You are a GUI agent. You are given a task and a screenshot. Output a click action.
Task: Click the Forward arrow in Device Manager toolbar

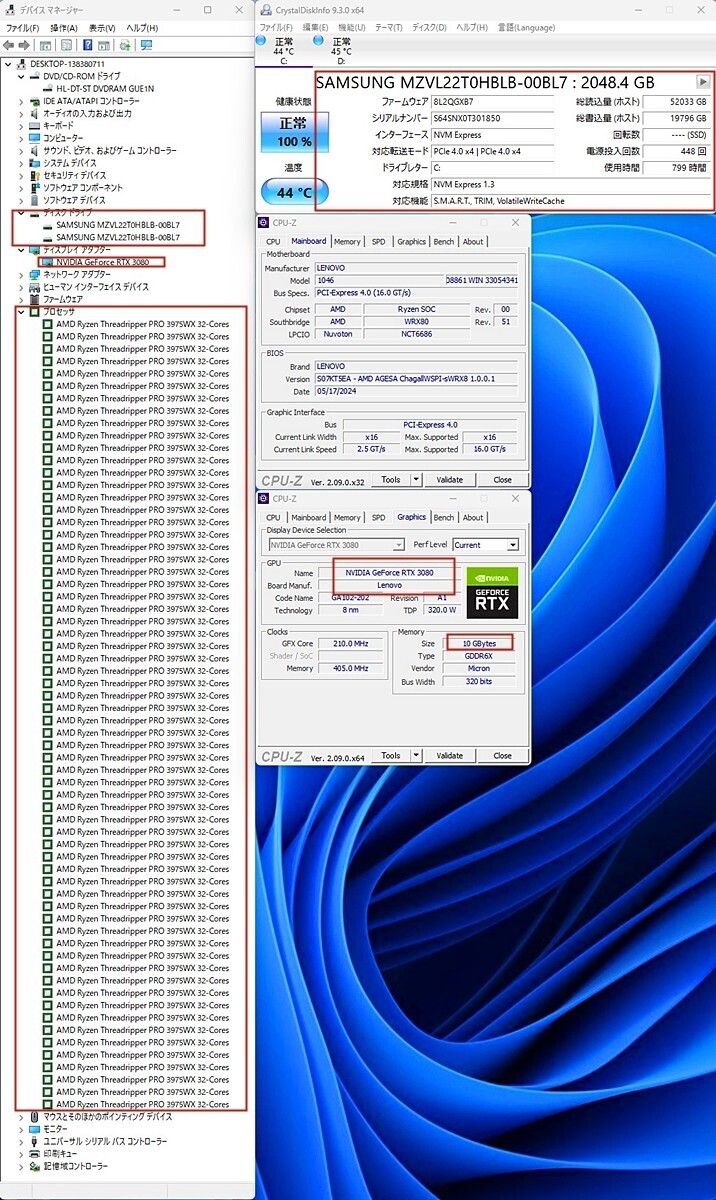click(x=24, y=45)
